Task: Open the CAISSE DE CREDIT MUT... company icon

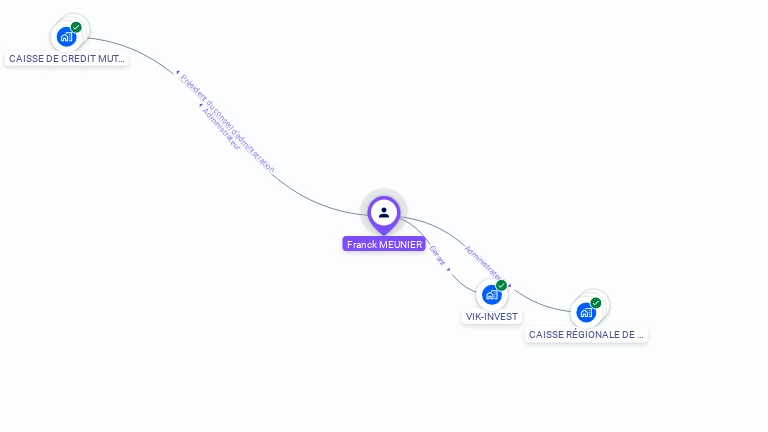Action: tap(66, 37)
